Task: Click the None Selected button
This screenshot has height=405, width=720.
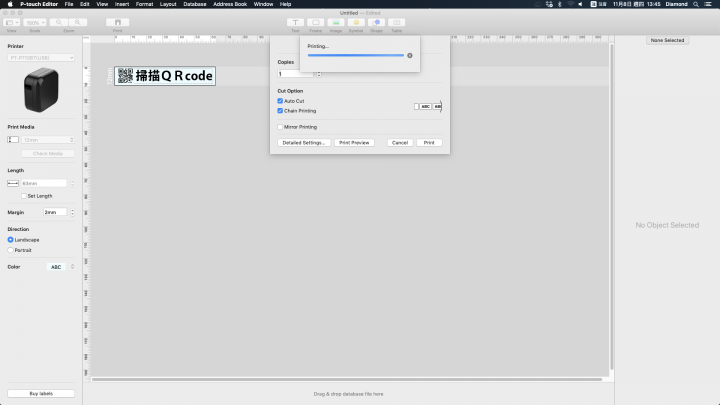Action: [x=667, y=40]
